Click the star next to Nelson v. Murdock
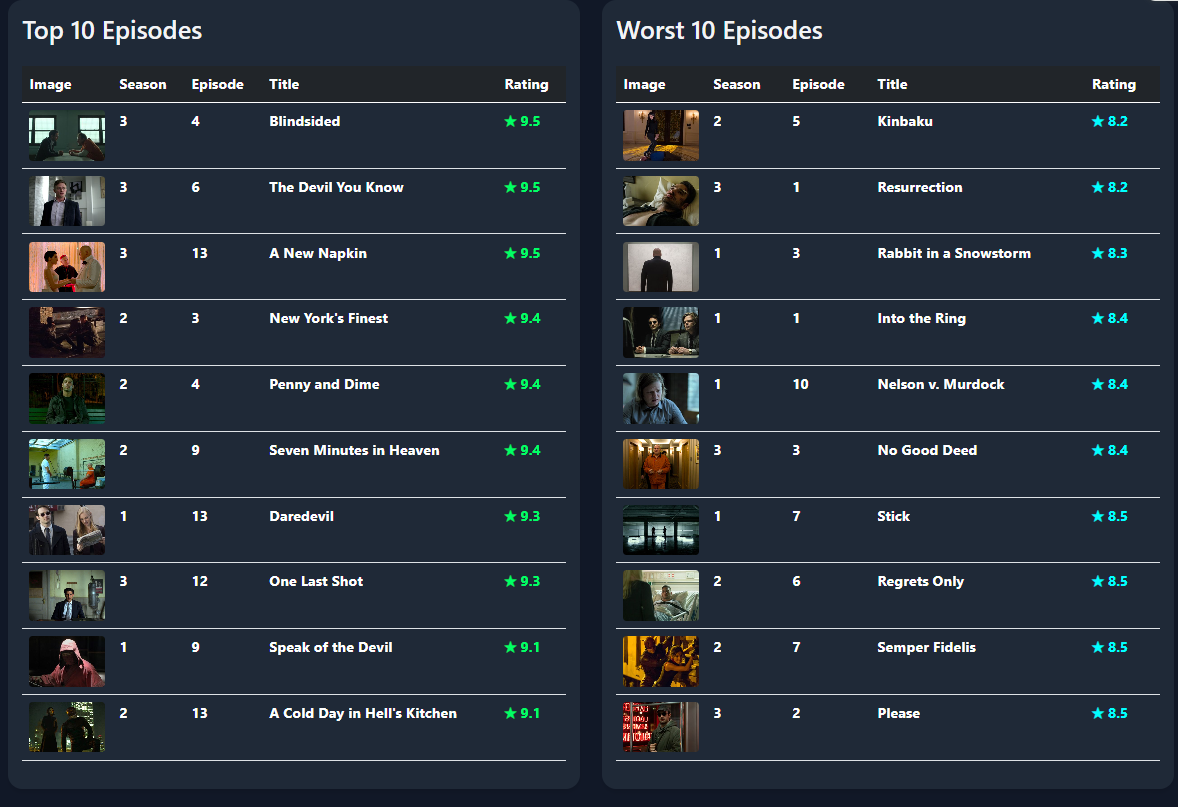The width and height of the screenshot is (1178, 807). 1098,385
